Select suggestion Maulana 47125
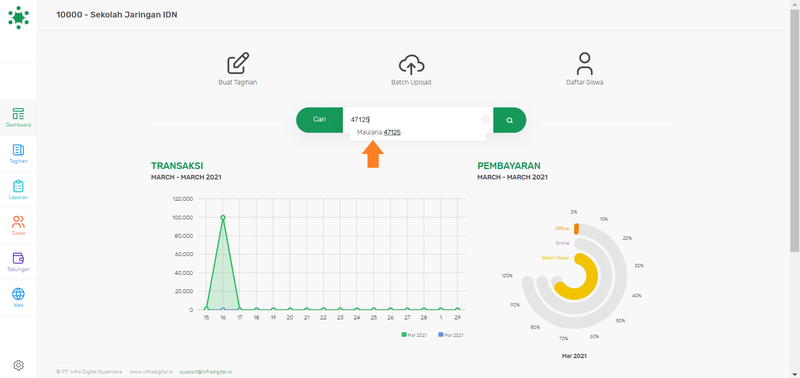 click(x=379, y=132)
